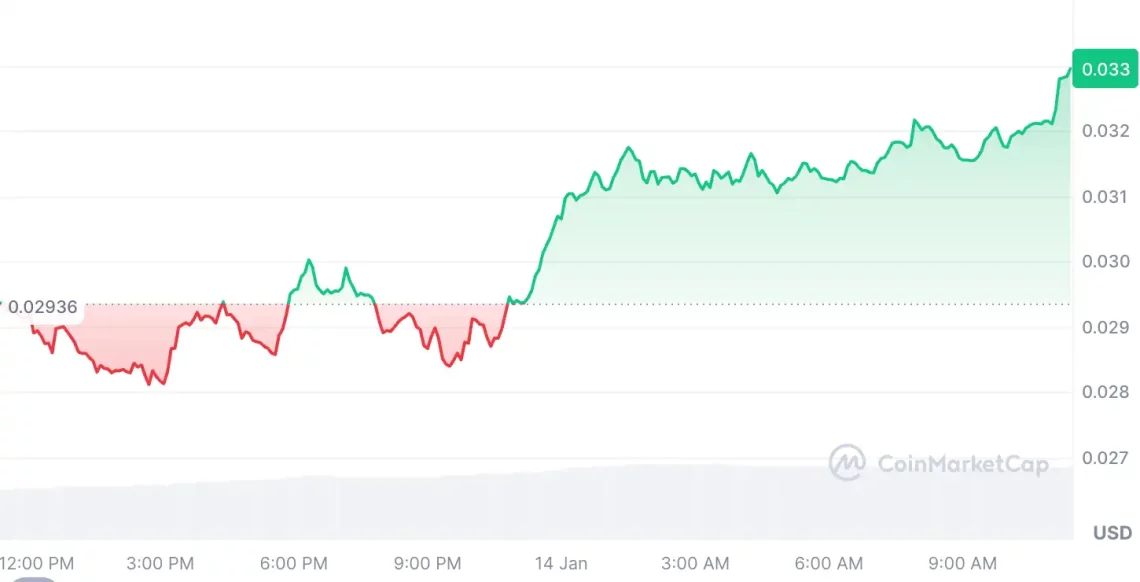Click the 0.029 price axis label
Image resolution: width=1140 pixels, height=582 pixels.
tap(1106, 327)
